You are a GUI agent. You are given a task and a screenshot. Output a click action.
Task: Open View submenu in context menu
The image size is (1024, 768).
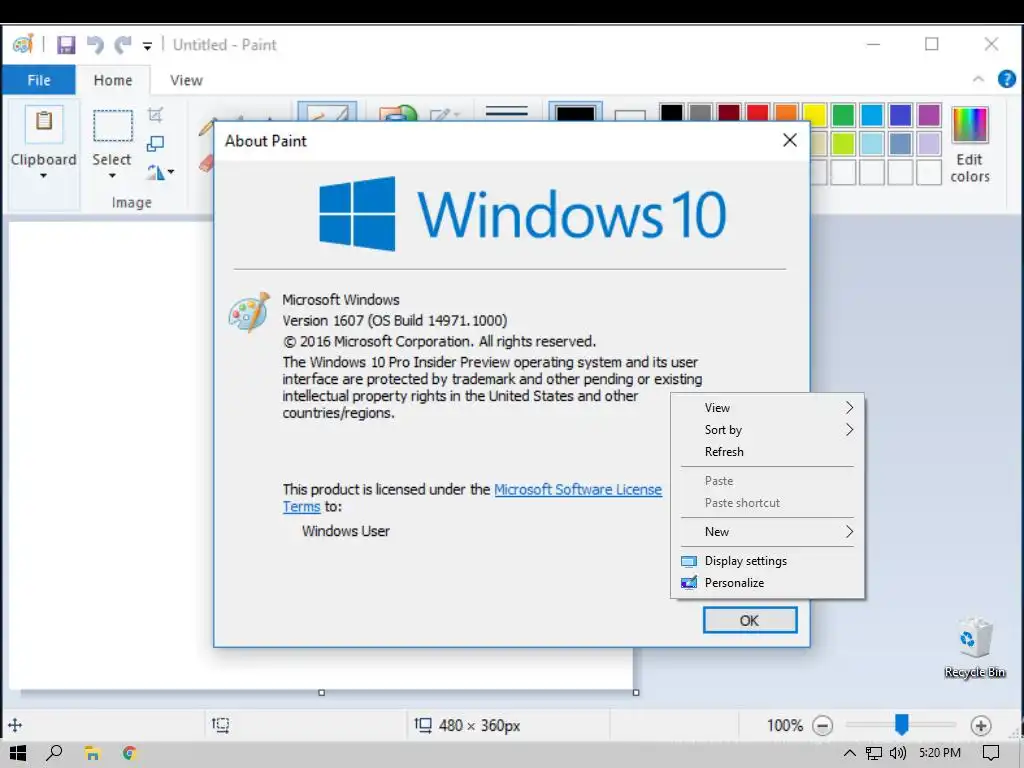[767, 408]
